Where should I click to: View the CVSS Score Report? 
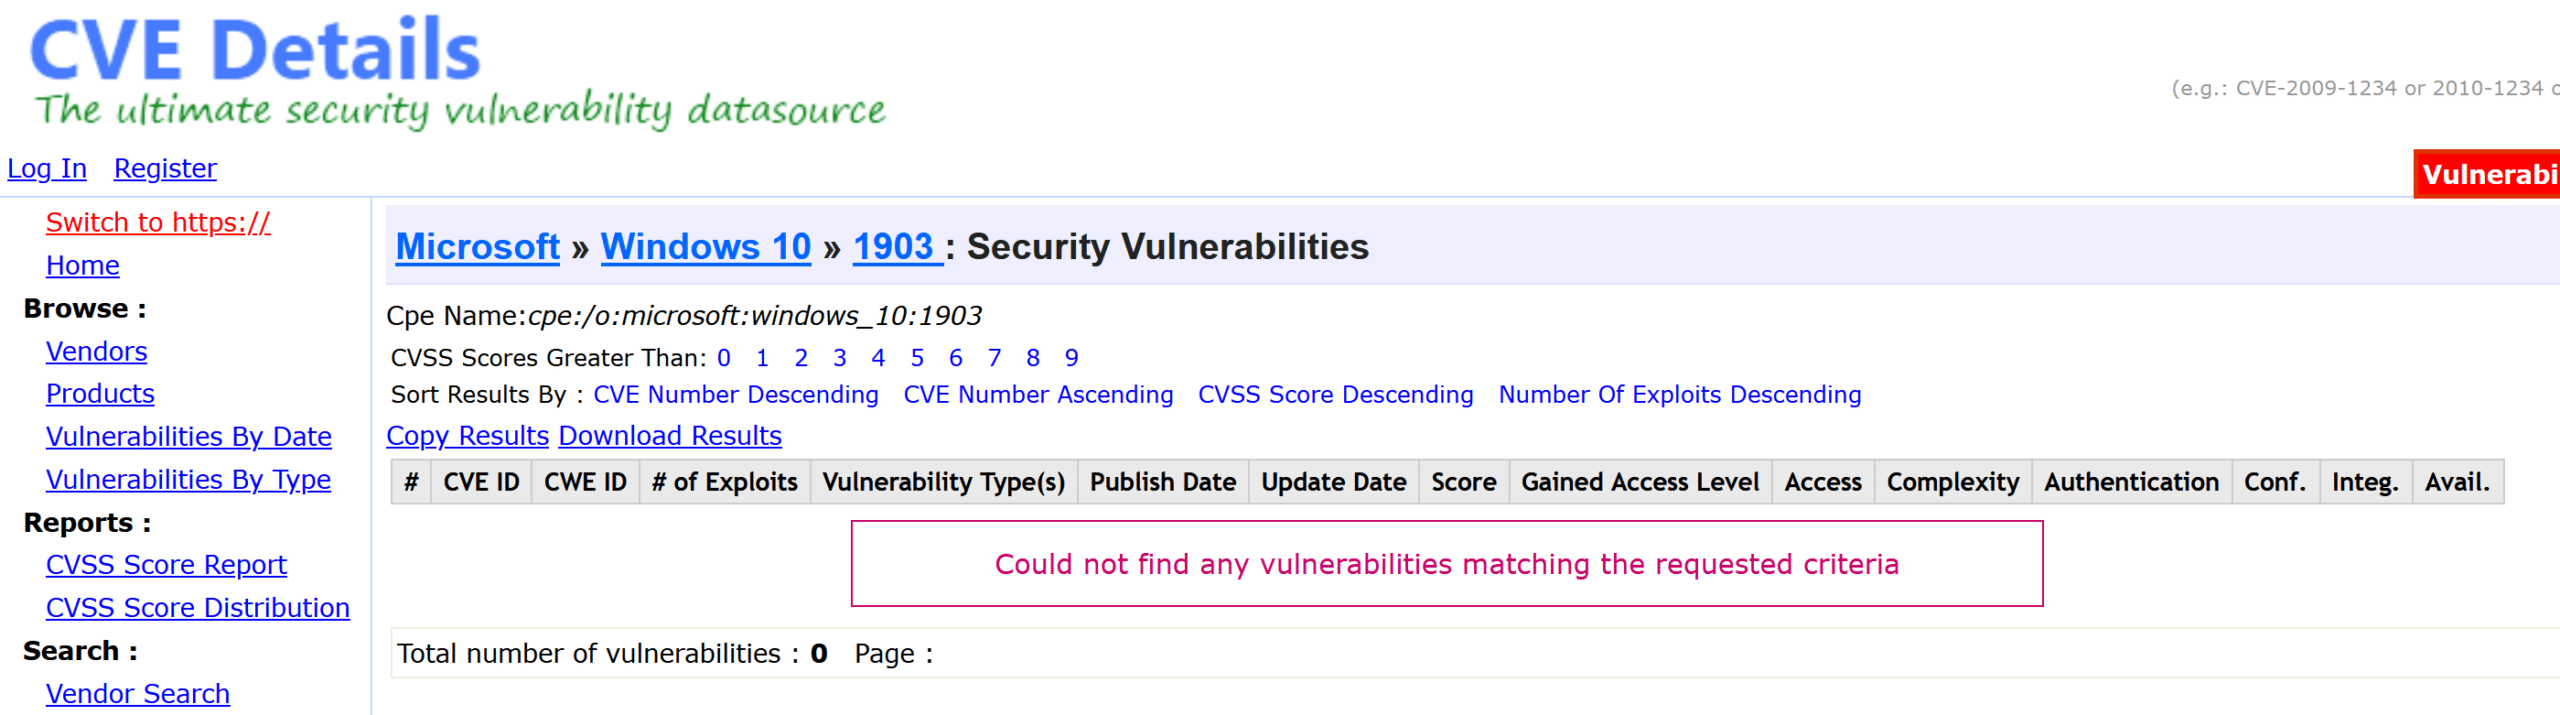tap(167, 565)
